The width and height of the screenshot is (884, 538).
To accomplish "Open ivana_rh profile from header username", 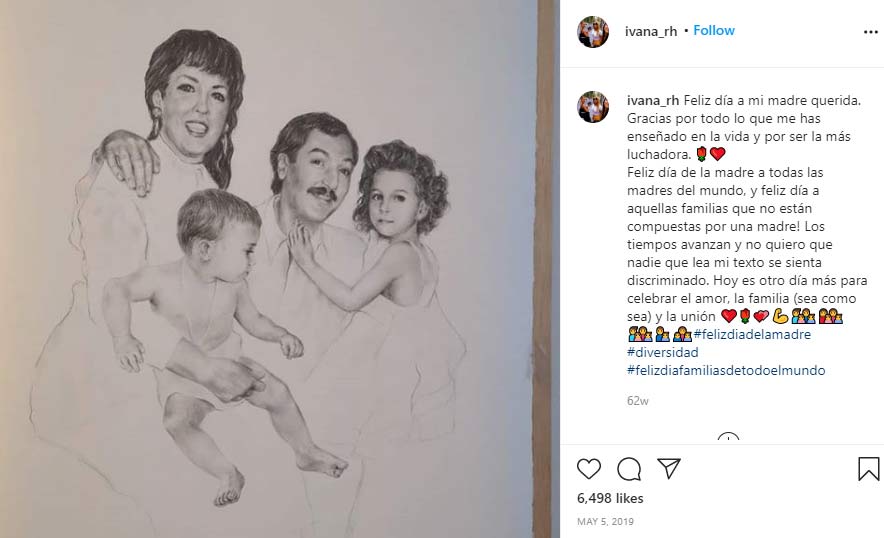I will point(652,31).
